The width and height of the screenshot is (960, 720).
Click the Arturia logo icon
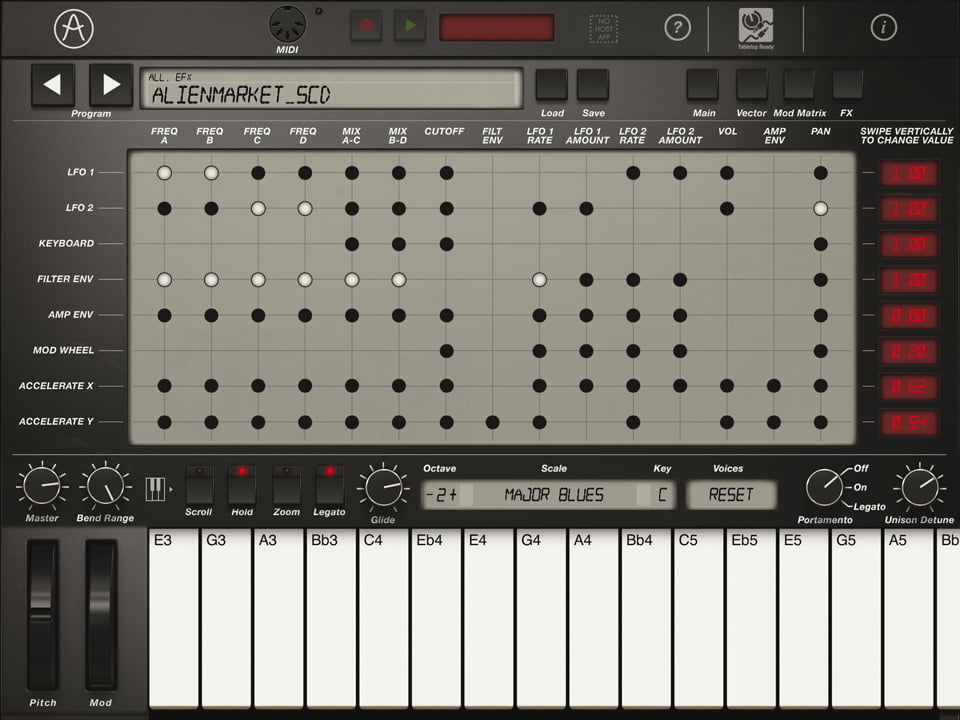74,28
